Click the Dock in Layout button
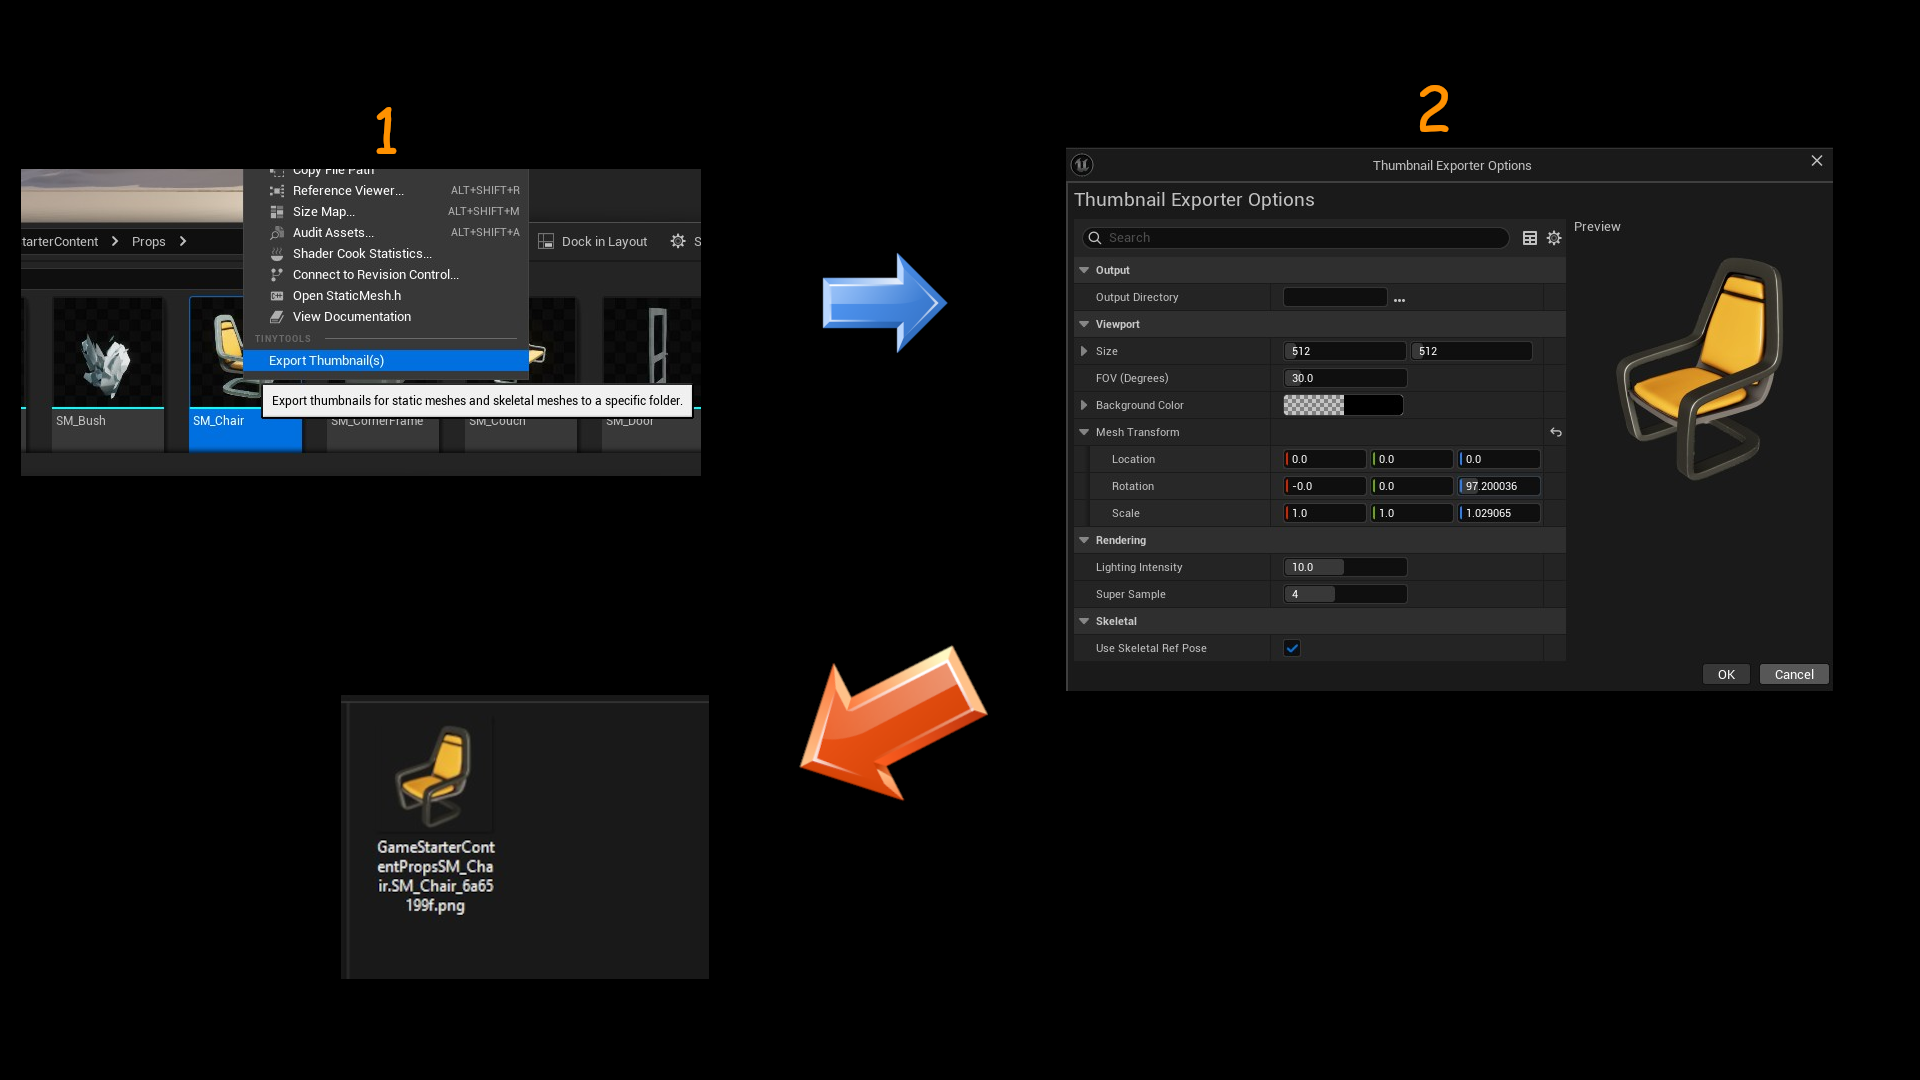1920x1080 pixels. pos(593,242)
